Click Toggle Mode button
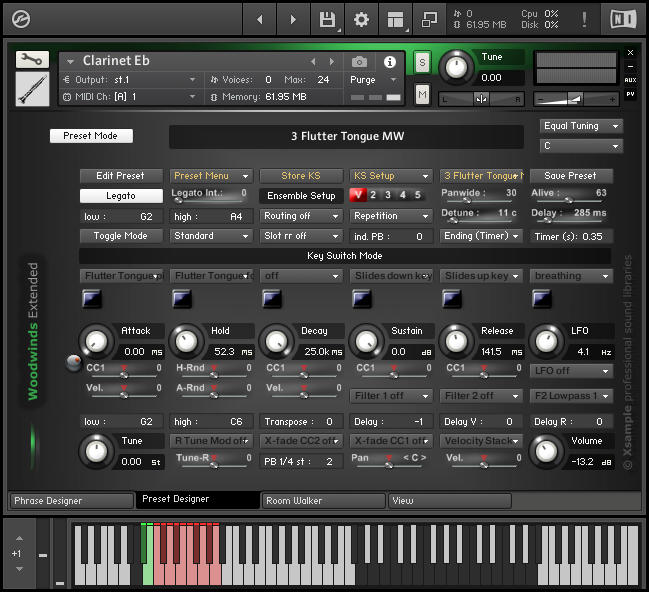This screenshot has height=592, width=649. coord(121,236)
